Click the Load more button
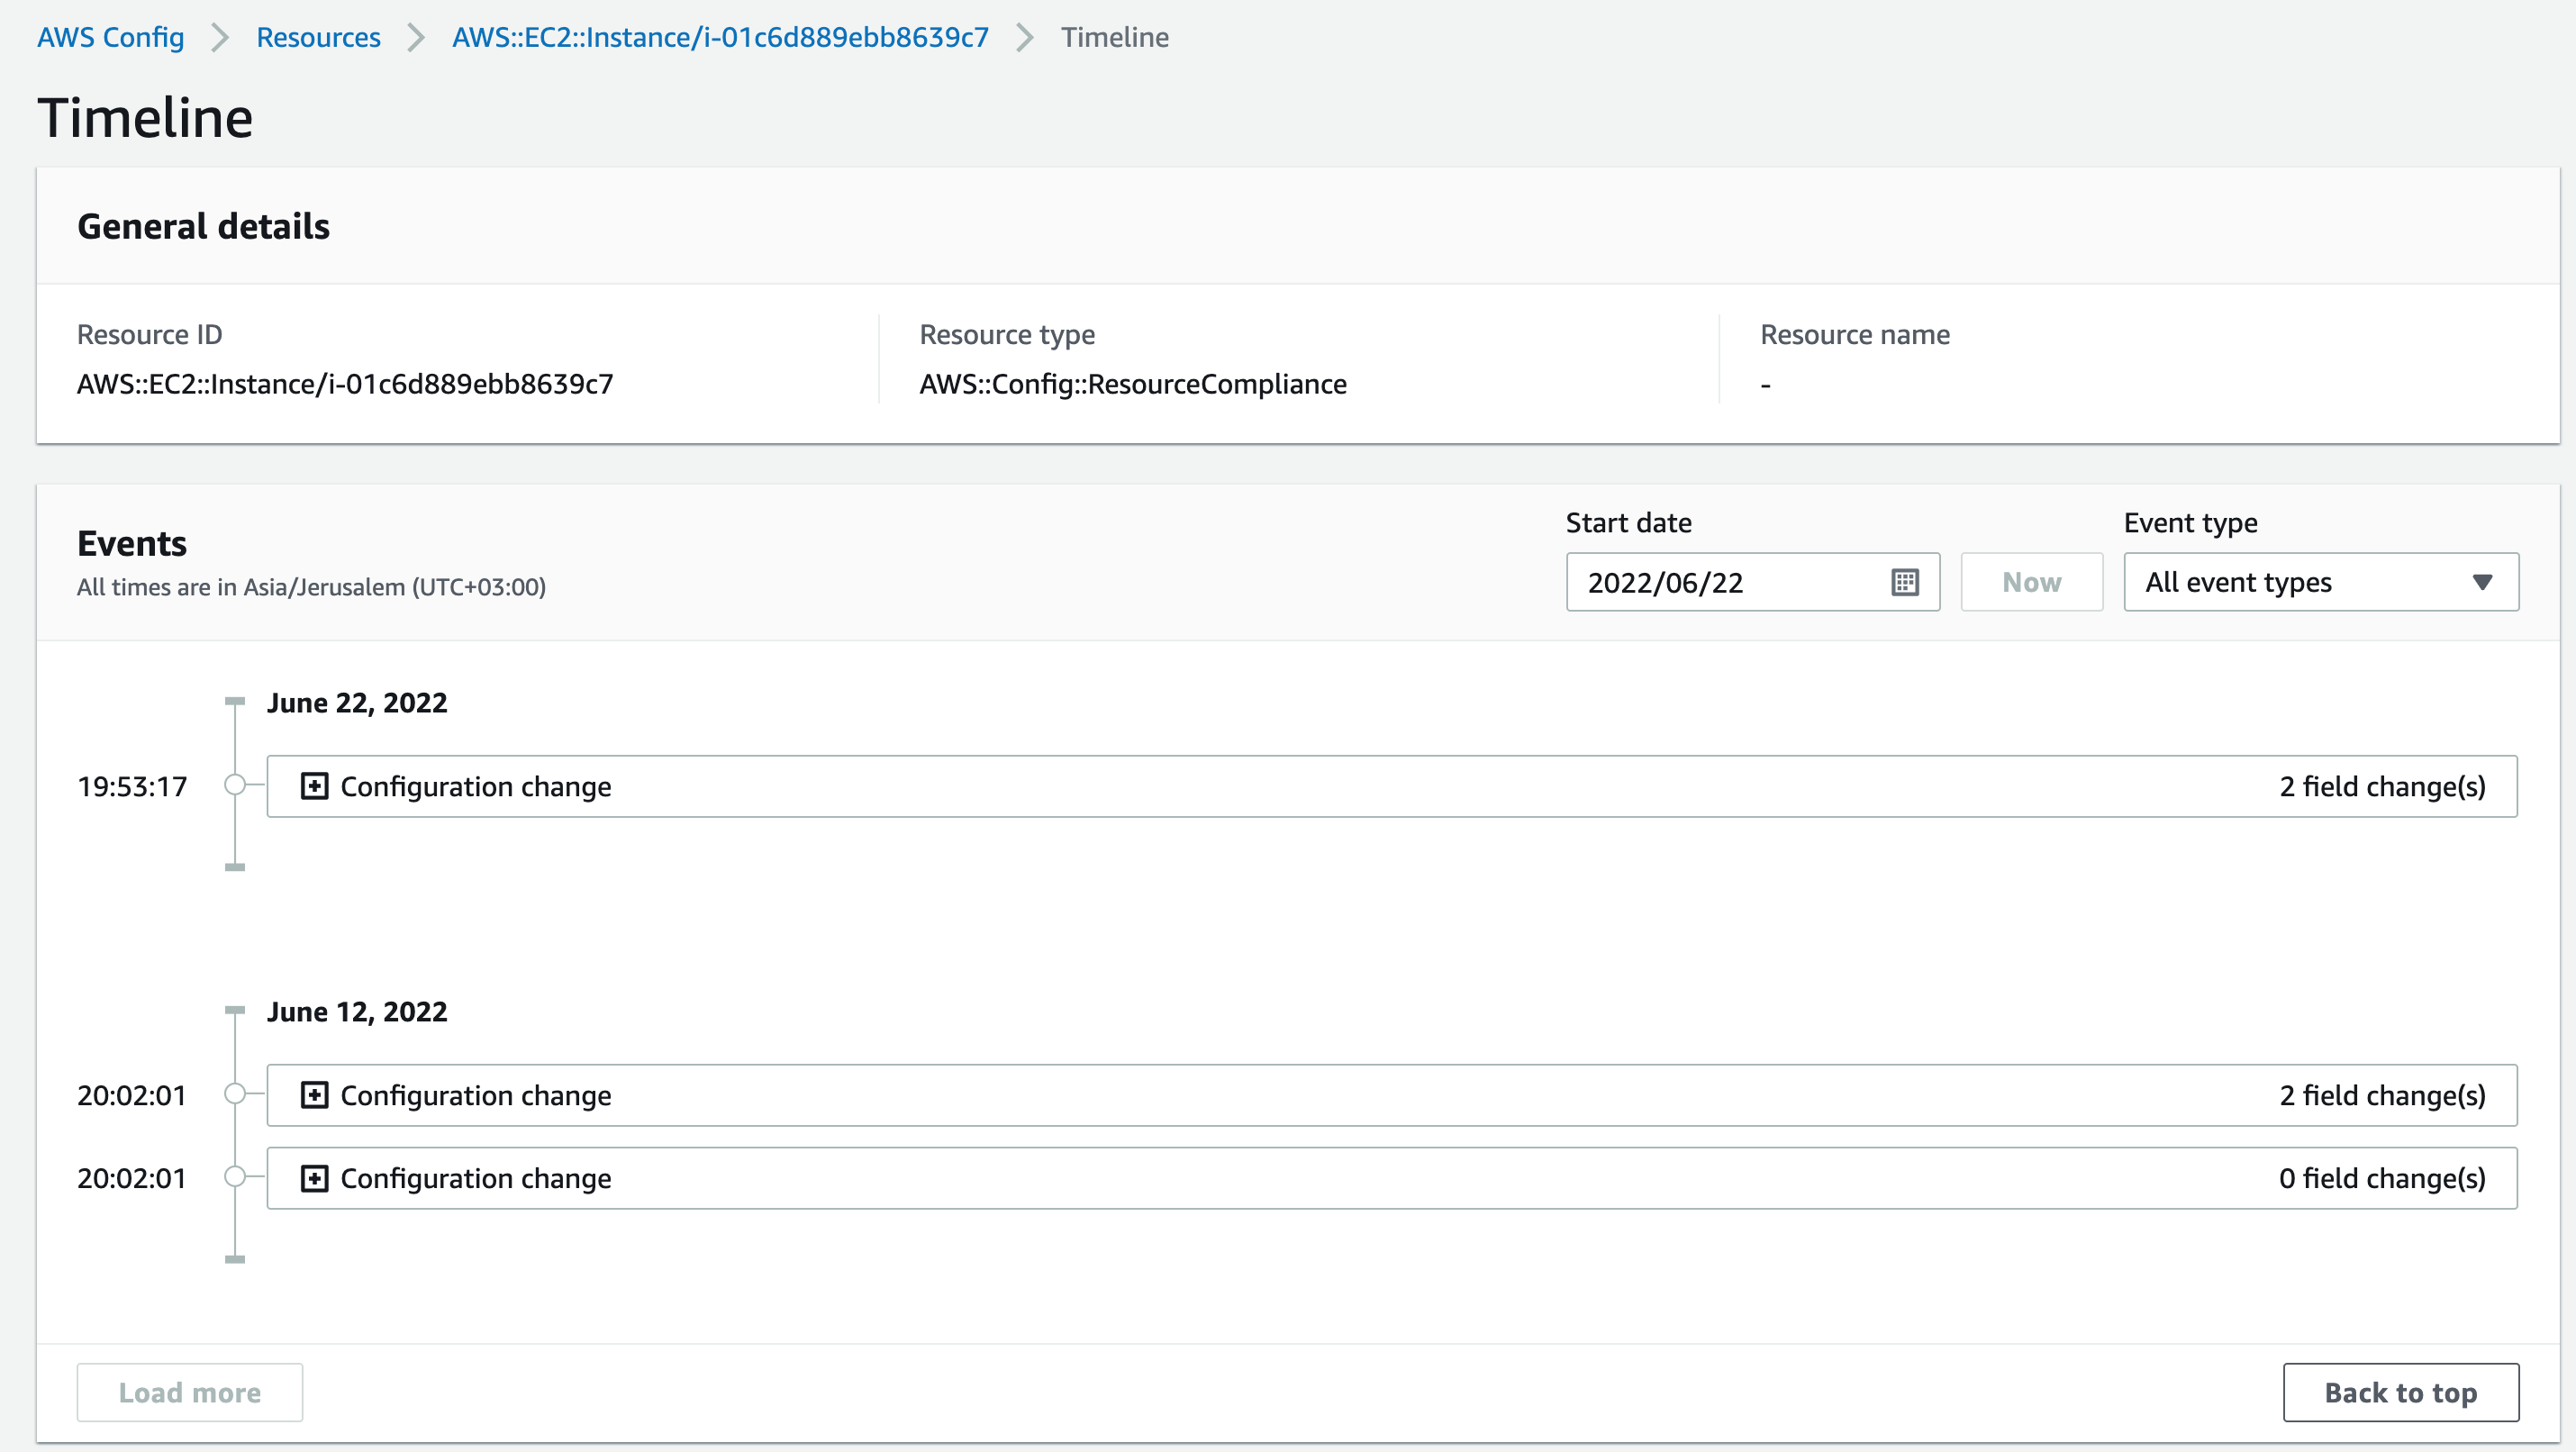This screenshot has width=2576, height=1452. (x=189, y=1392)
